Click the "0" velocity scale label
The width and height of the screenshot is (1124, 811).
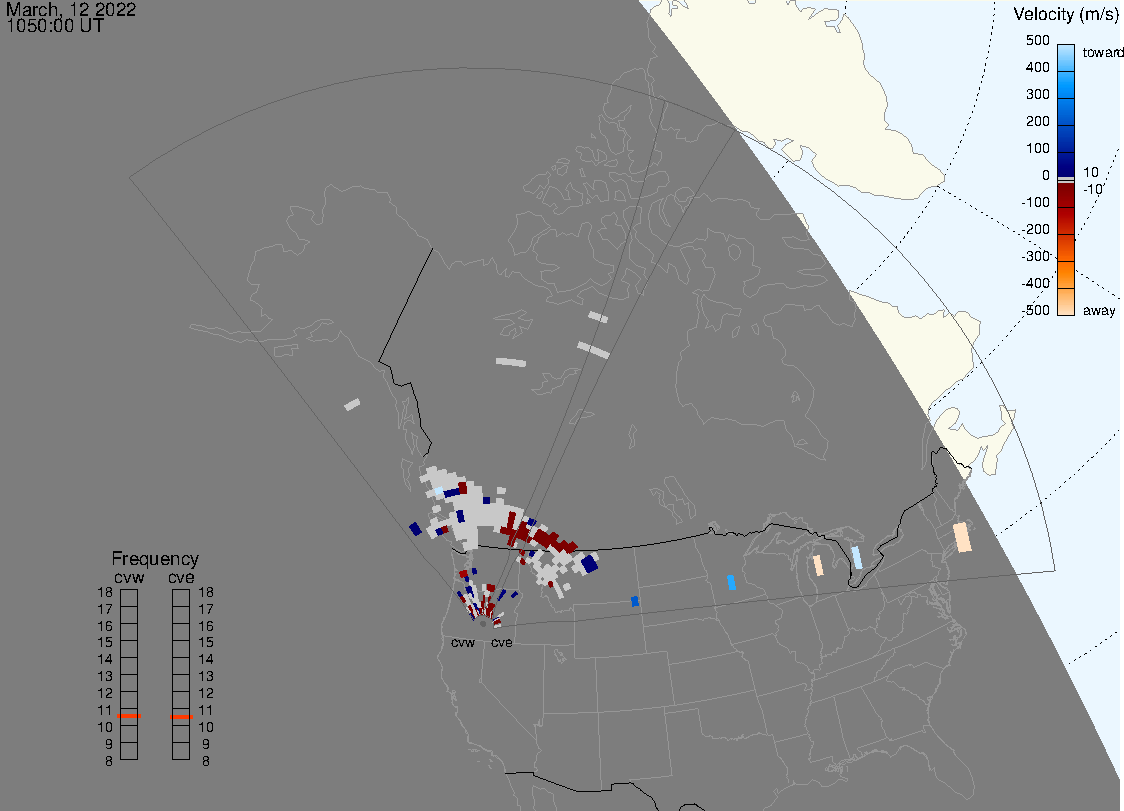pos(1046,175)
